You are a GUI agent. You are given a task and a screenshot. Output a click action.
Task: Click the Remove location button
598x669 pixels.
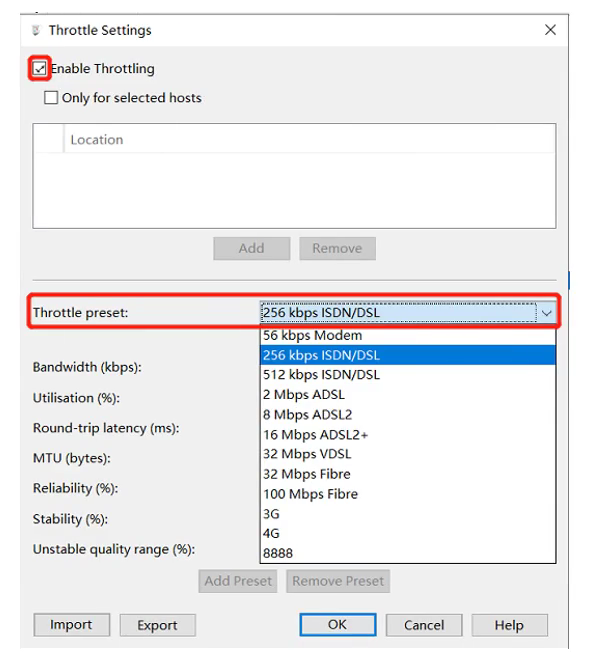point(337,248)
